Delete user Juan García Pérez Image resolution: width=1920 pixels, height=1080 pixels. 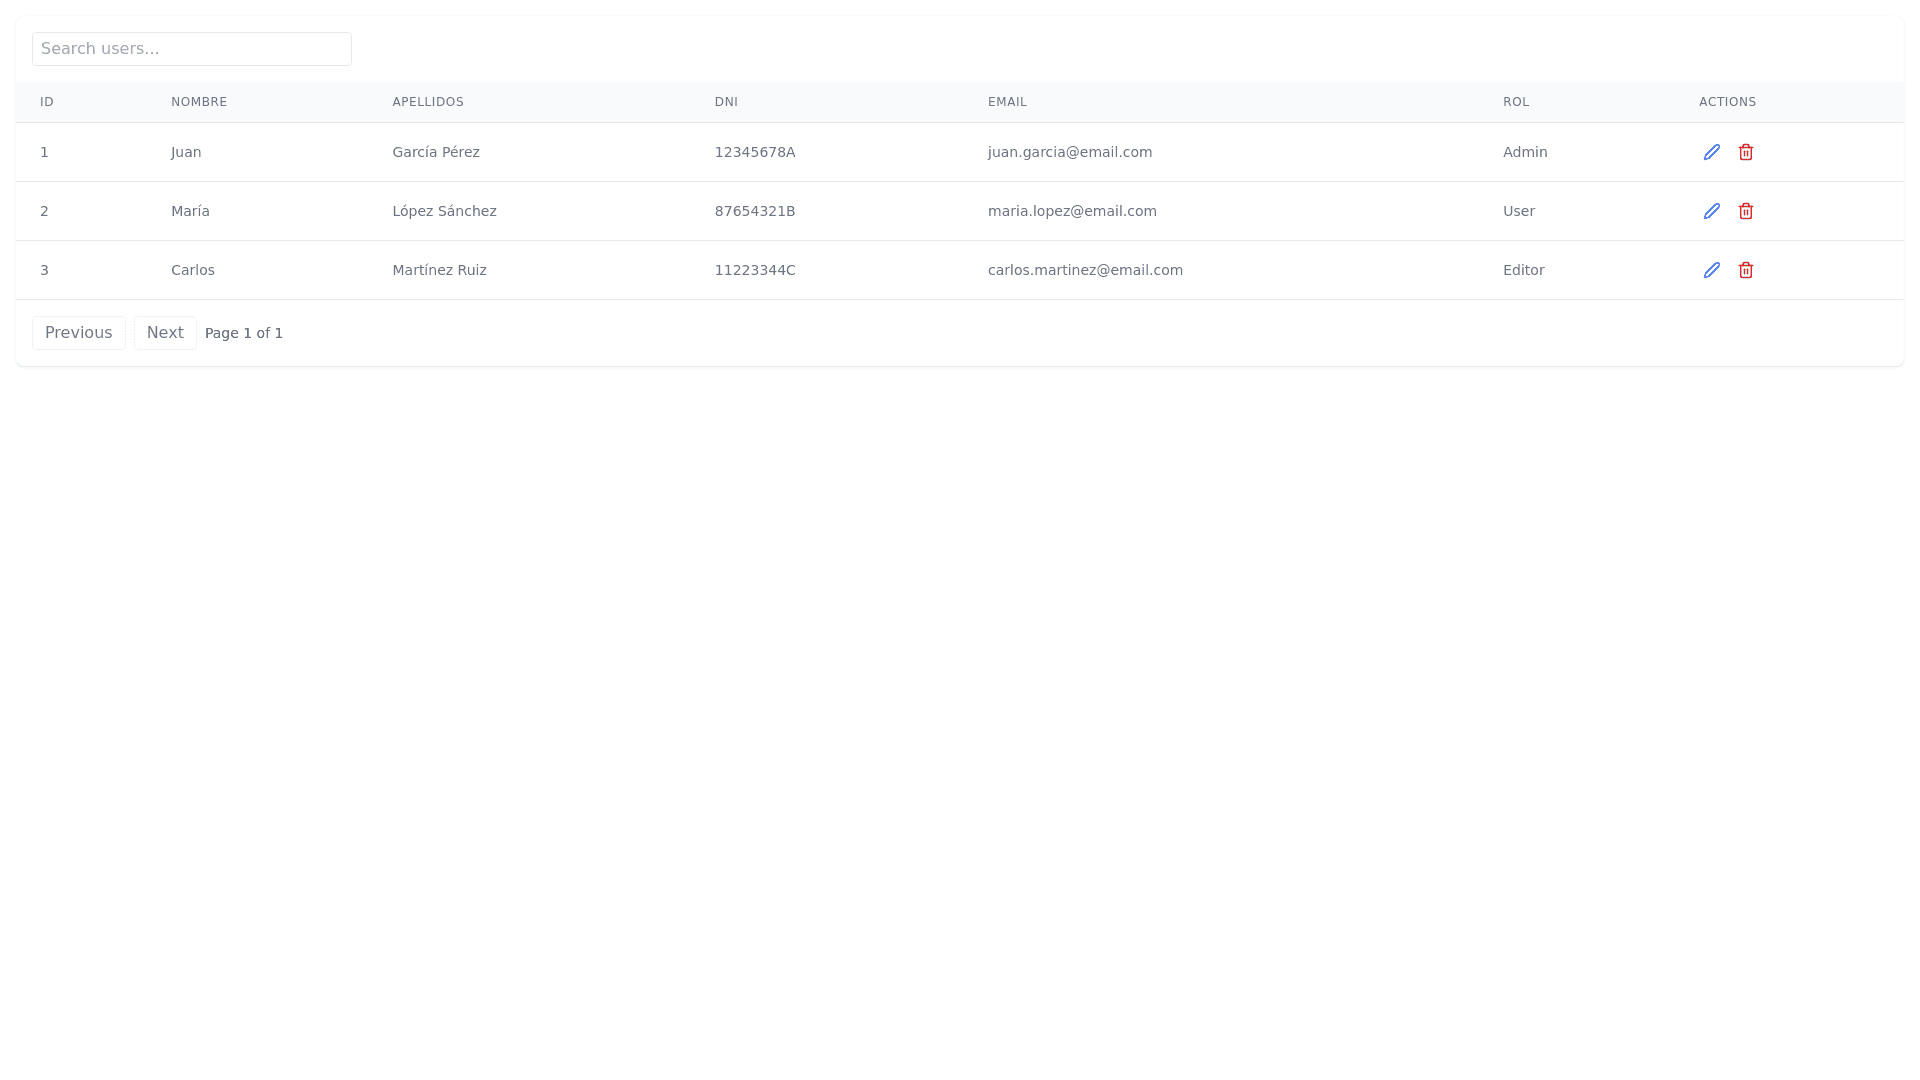click(x=1745, y=152)
